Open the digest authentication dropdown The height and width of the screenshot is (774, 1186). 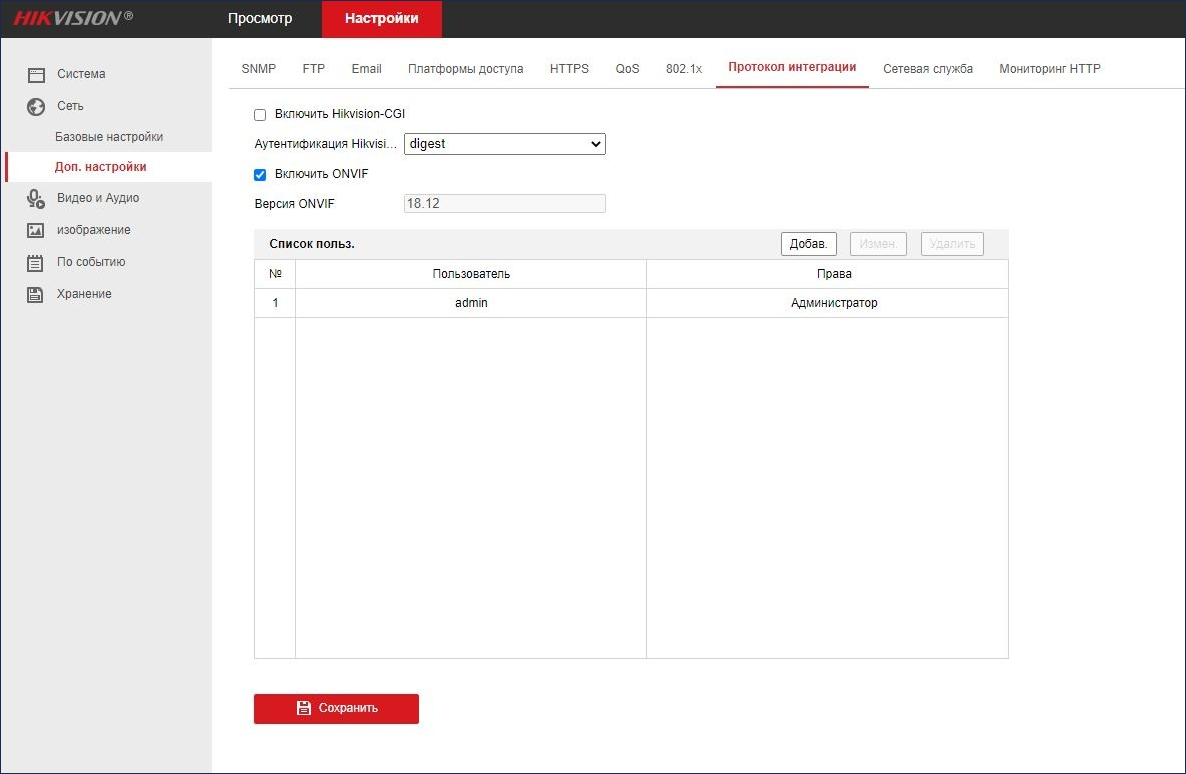click(505, 144)
